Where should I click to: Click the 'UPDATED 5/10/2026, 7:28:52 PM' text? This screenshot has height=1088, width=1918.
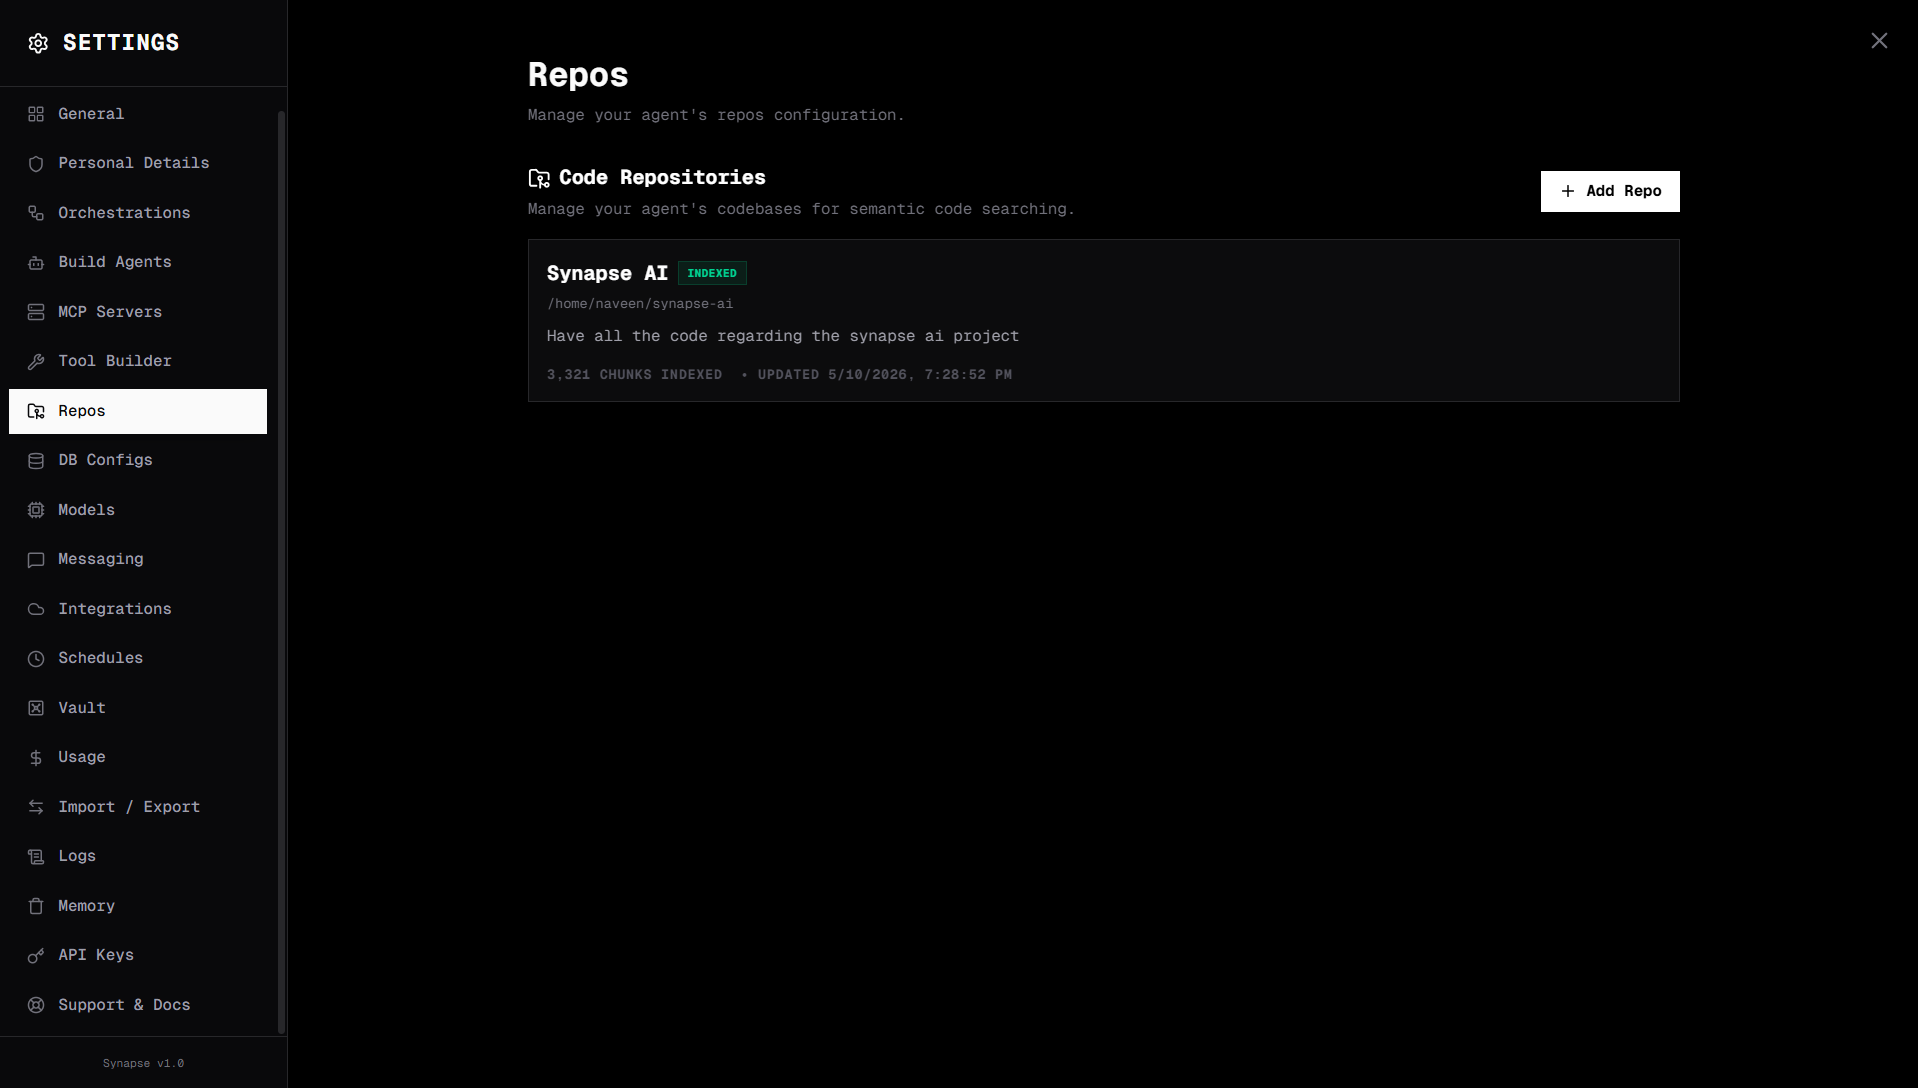884,375
